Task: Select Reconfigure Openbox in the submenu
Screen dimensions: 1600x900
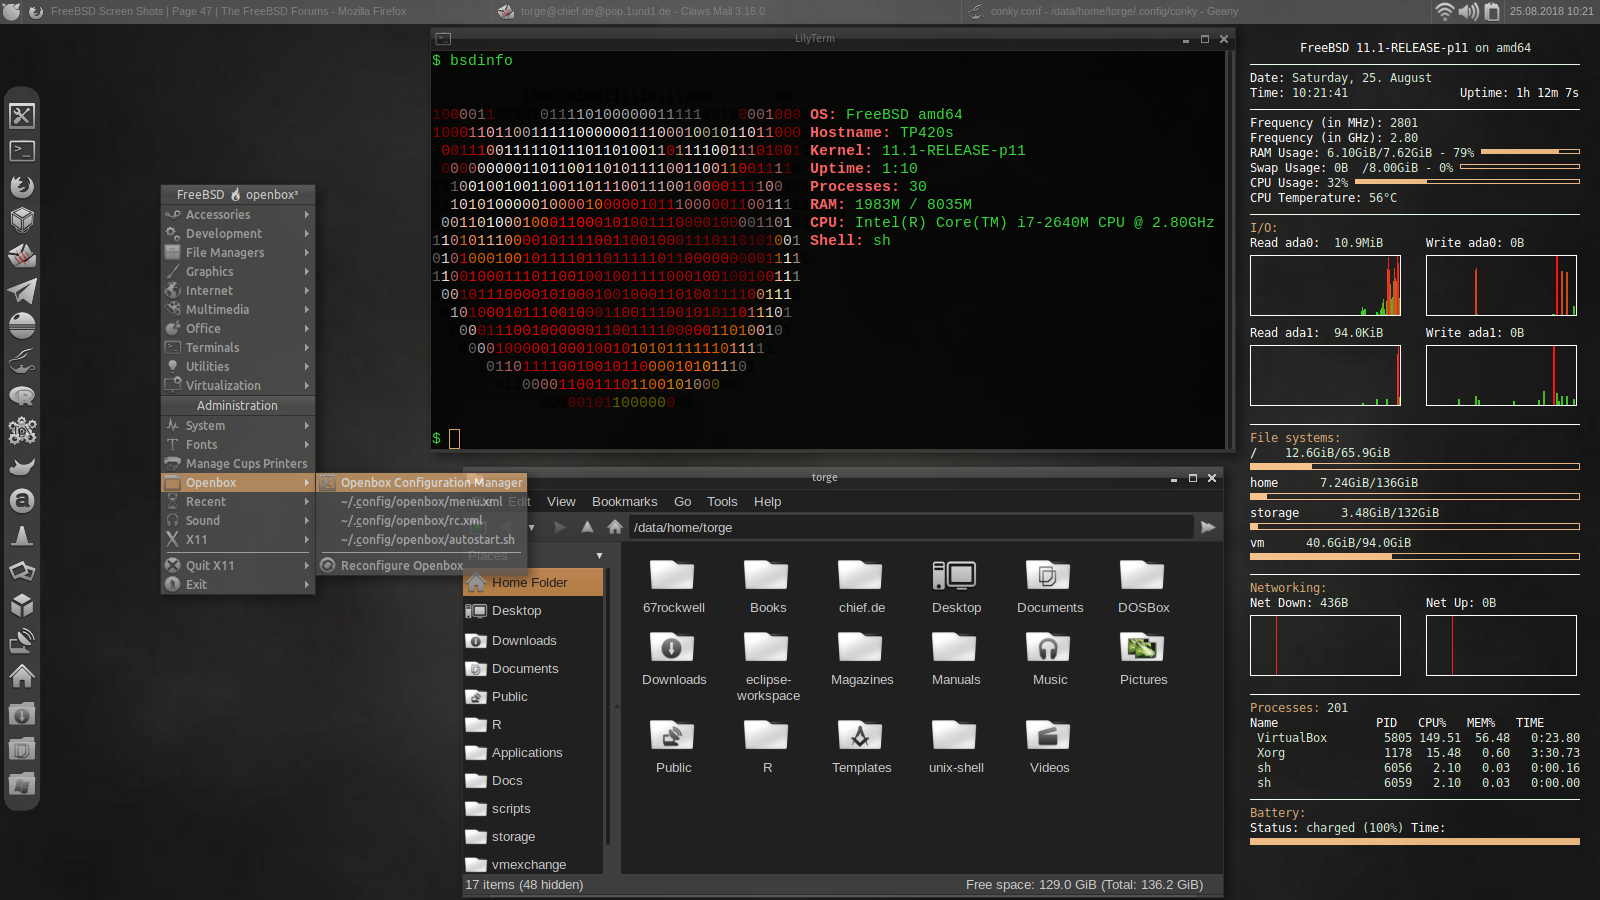Action: (x=401, y=566)
